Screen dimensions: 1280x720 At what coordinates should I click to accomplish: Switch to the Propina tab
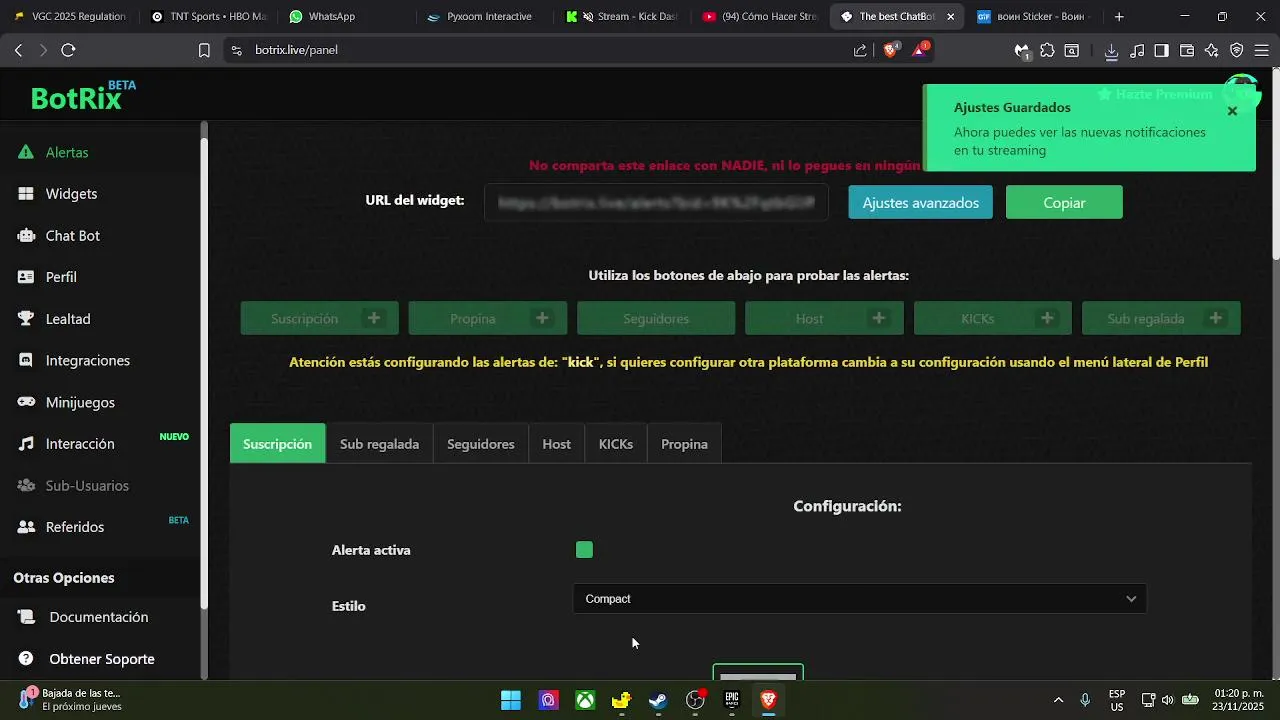[684, 444]
